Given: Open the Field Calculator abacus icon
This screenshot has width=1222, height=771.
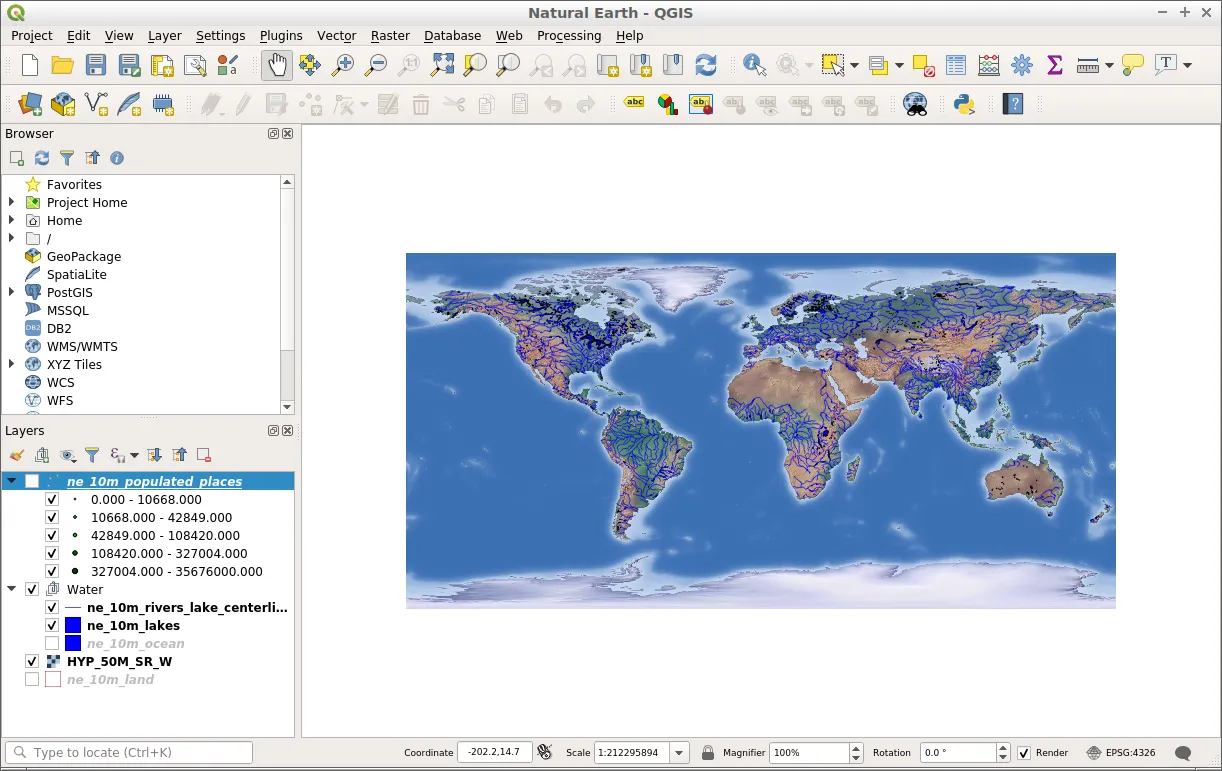Looking at the screenshot, I should 989,66.
